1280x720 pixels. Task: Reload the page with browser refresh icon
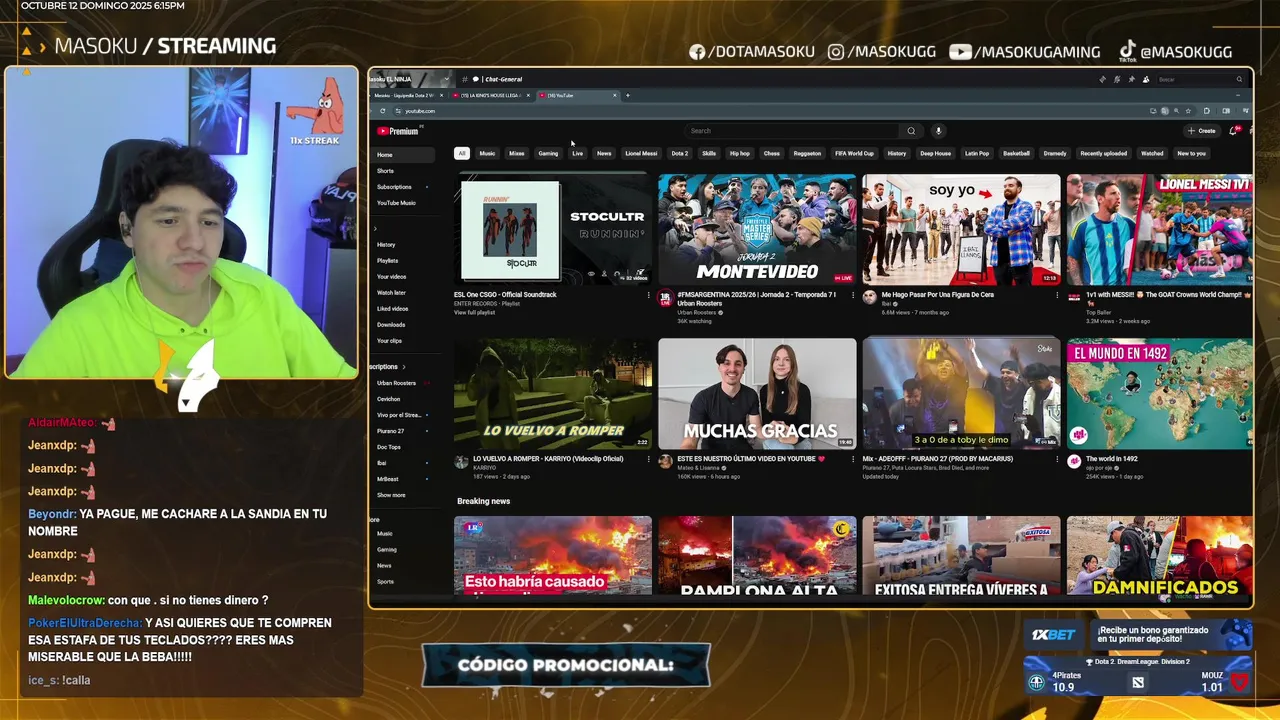pos(382,111)
